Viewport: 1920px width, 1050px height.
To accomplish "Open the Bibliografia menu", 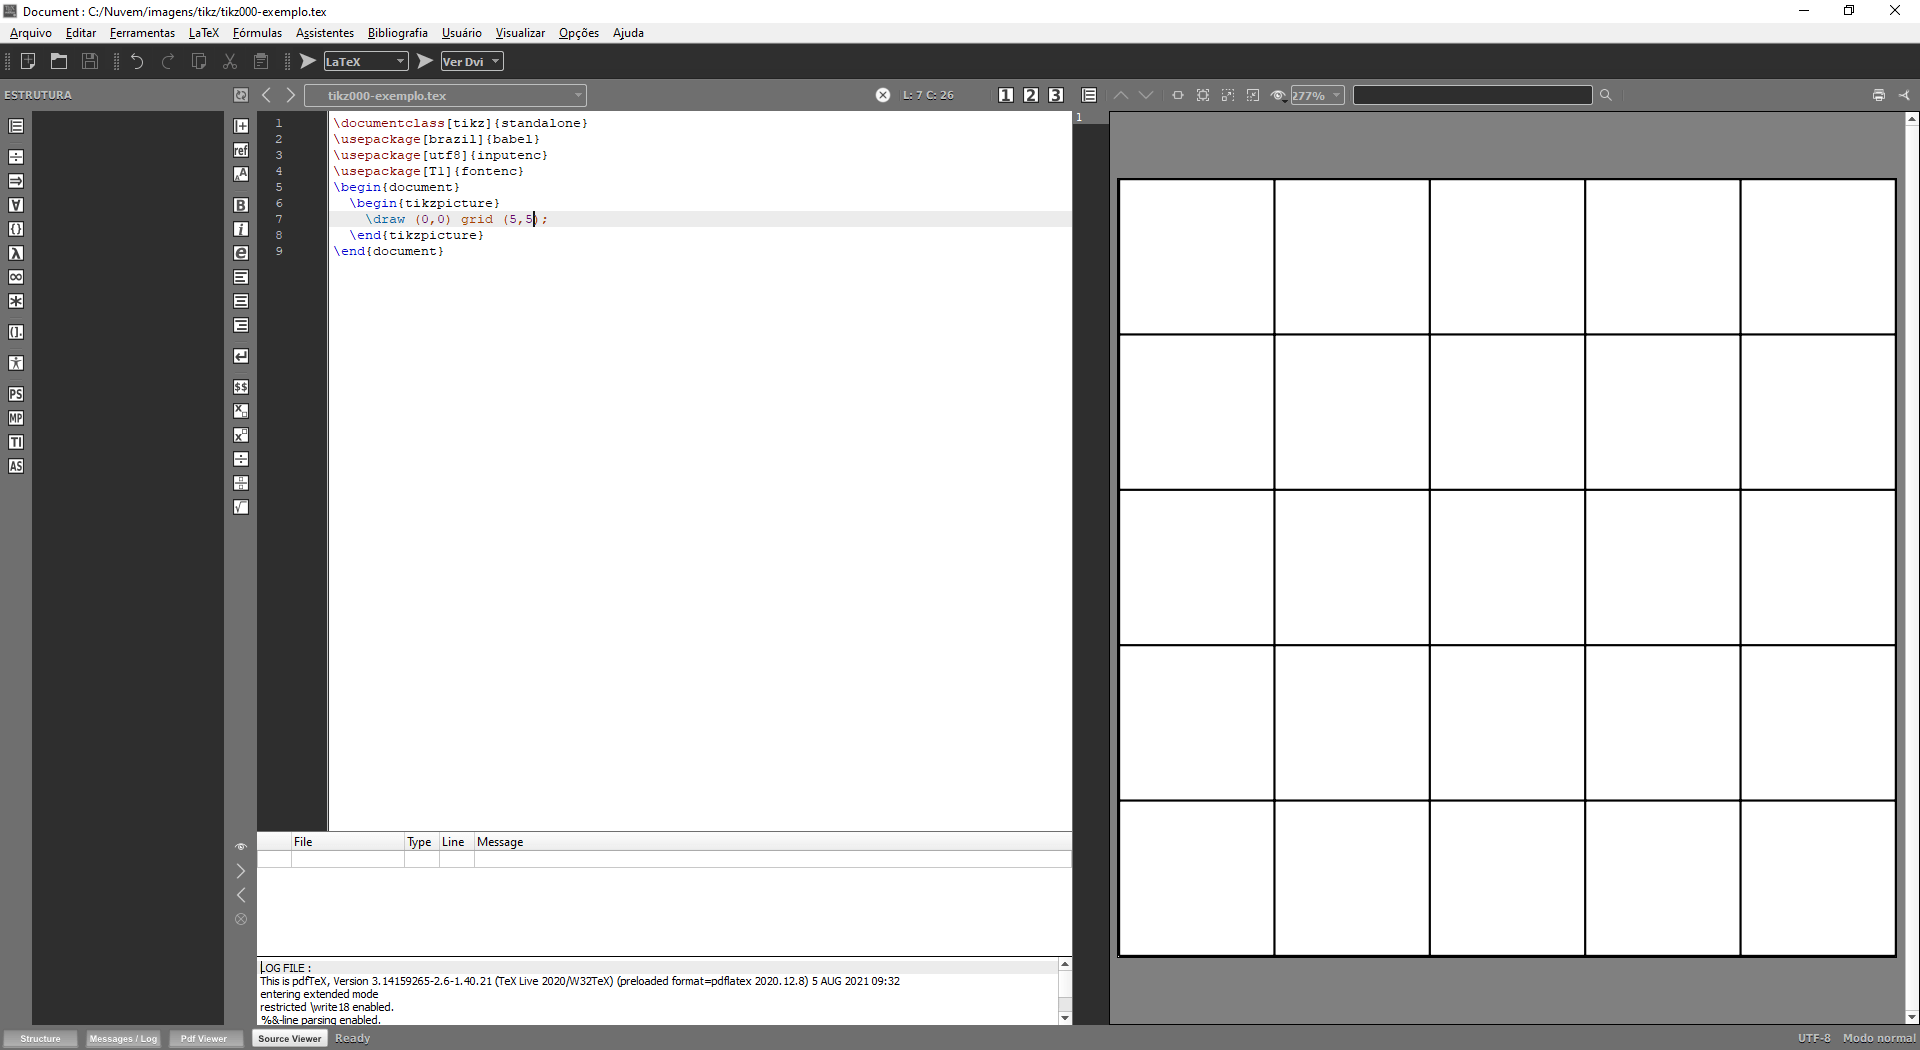I will tap(397, 33).
